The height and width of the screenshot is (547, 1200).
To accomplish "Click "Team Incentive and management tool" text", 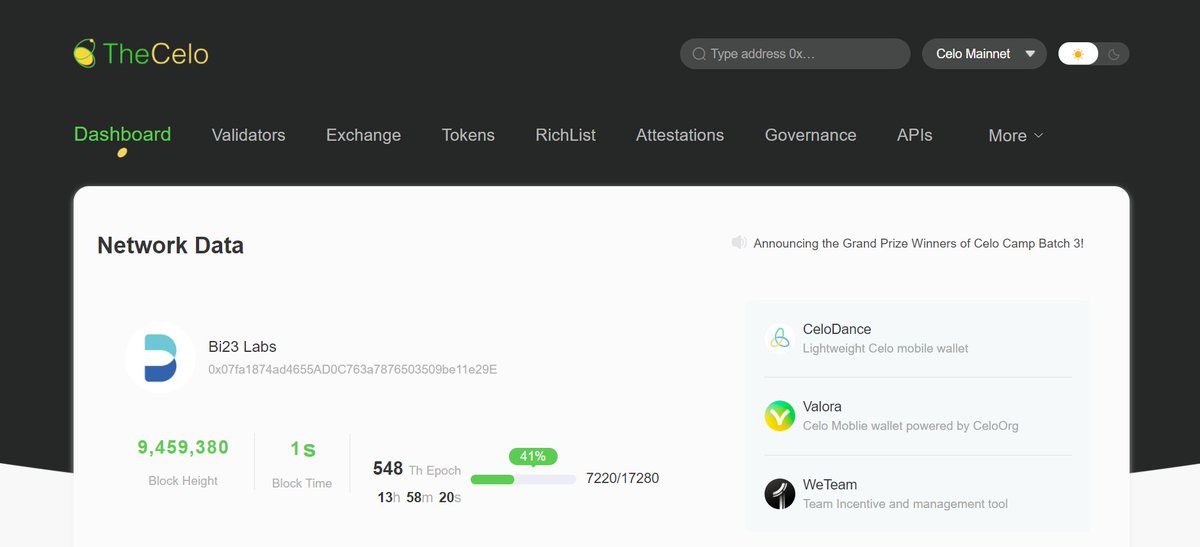I will click(905, 504).
